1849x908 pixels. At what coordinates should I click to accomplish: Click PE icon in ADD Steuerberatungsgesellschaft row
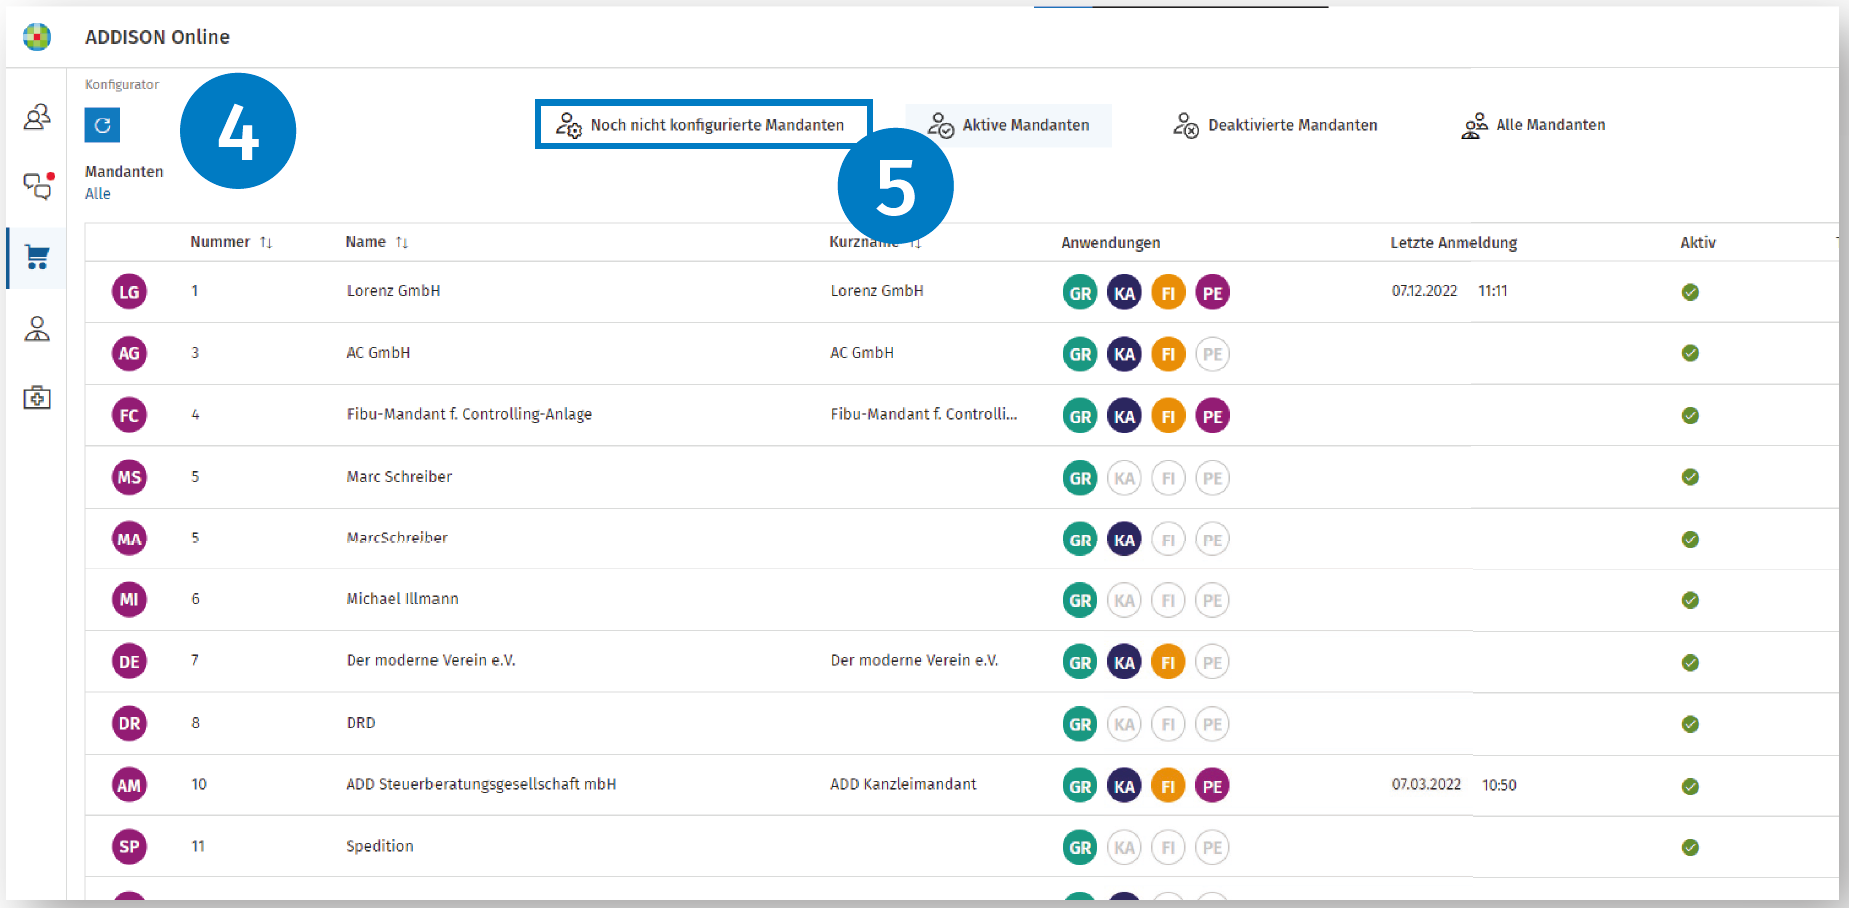coord(1212,786)
